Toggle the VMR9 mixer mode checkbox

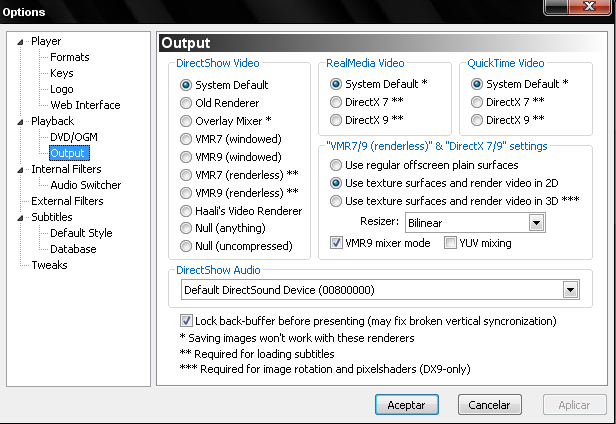click(x=337, y=242)
